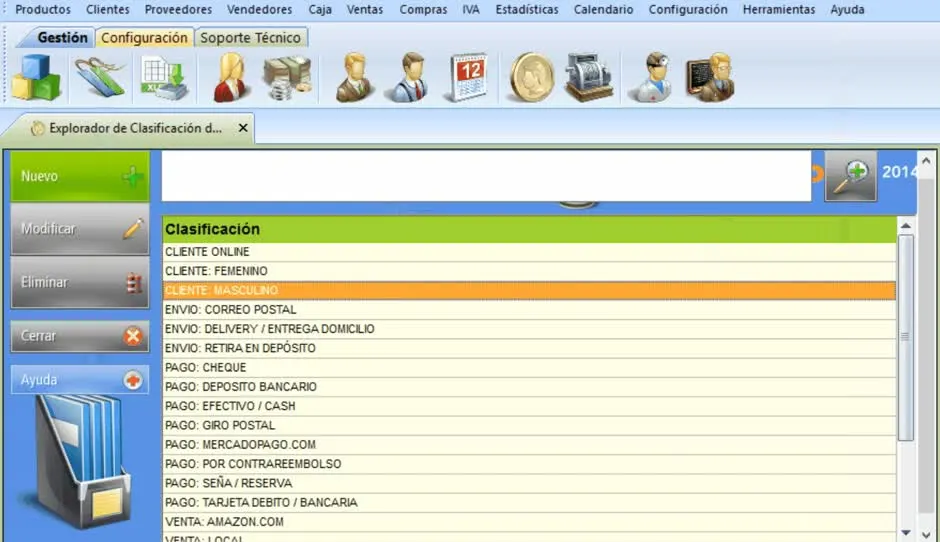Image resolution: width=940 pixels, height=542 pixels.
Task: Click the stack of money icon
Action: pyautogui.click(x=288, y=78)
